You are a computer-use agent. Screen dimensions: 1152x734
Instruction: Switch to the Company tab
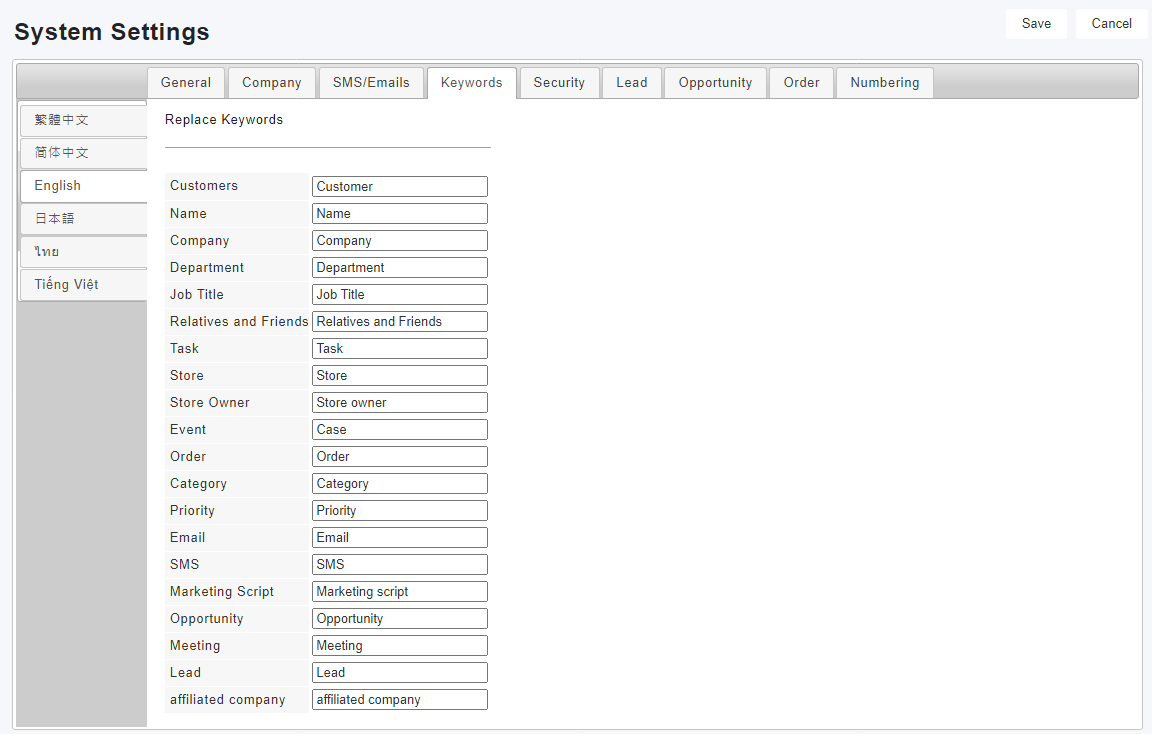click(272, 83)
